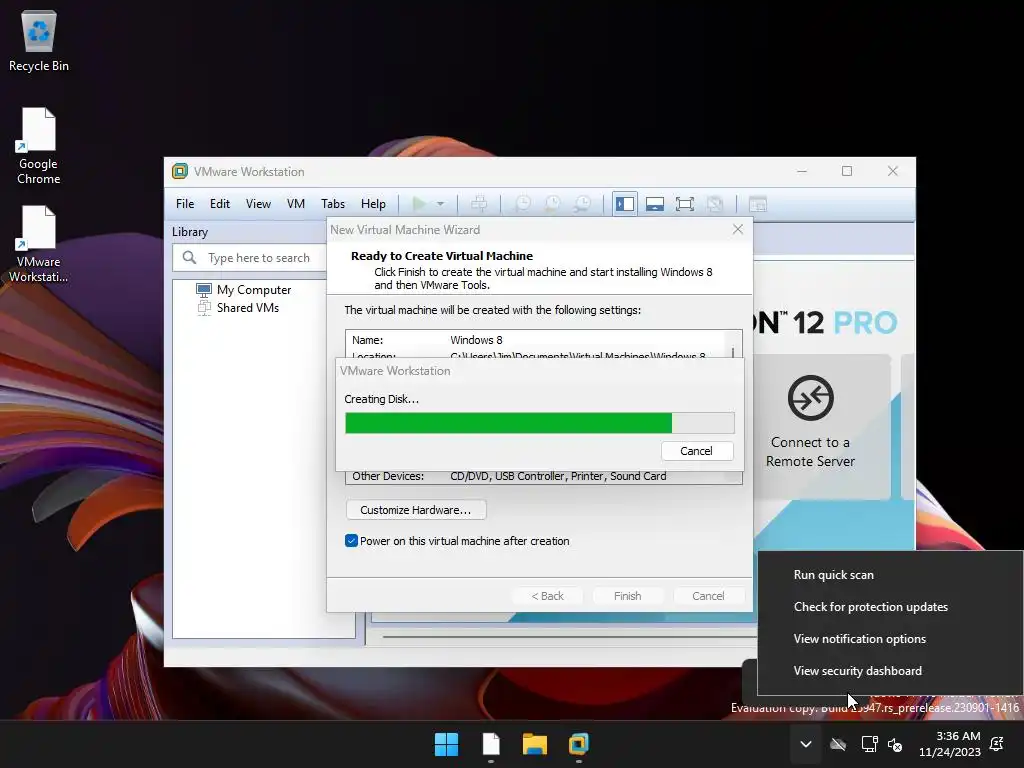
Task: Toggle the Show Library sidebar icon
Action: pos(625,204)
